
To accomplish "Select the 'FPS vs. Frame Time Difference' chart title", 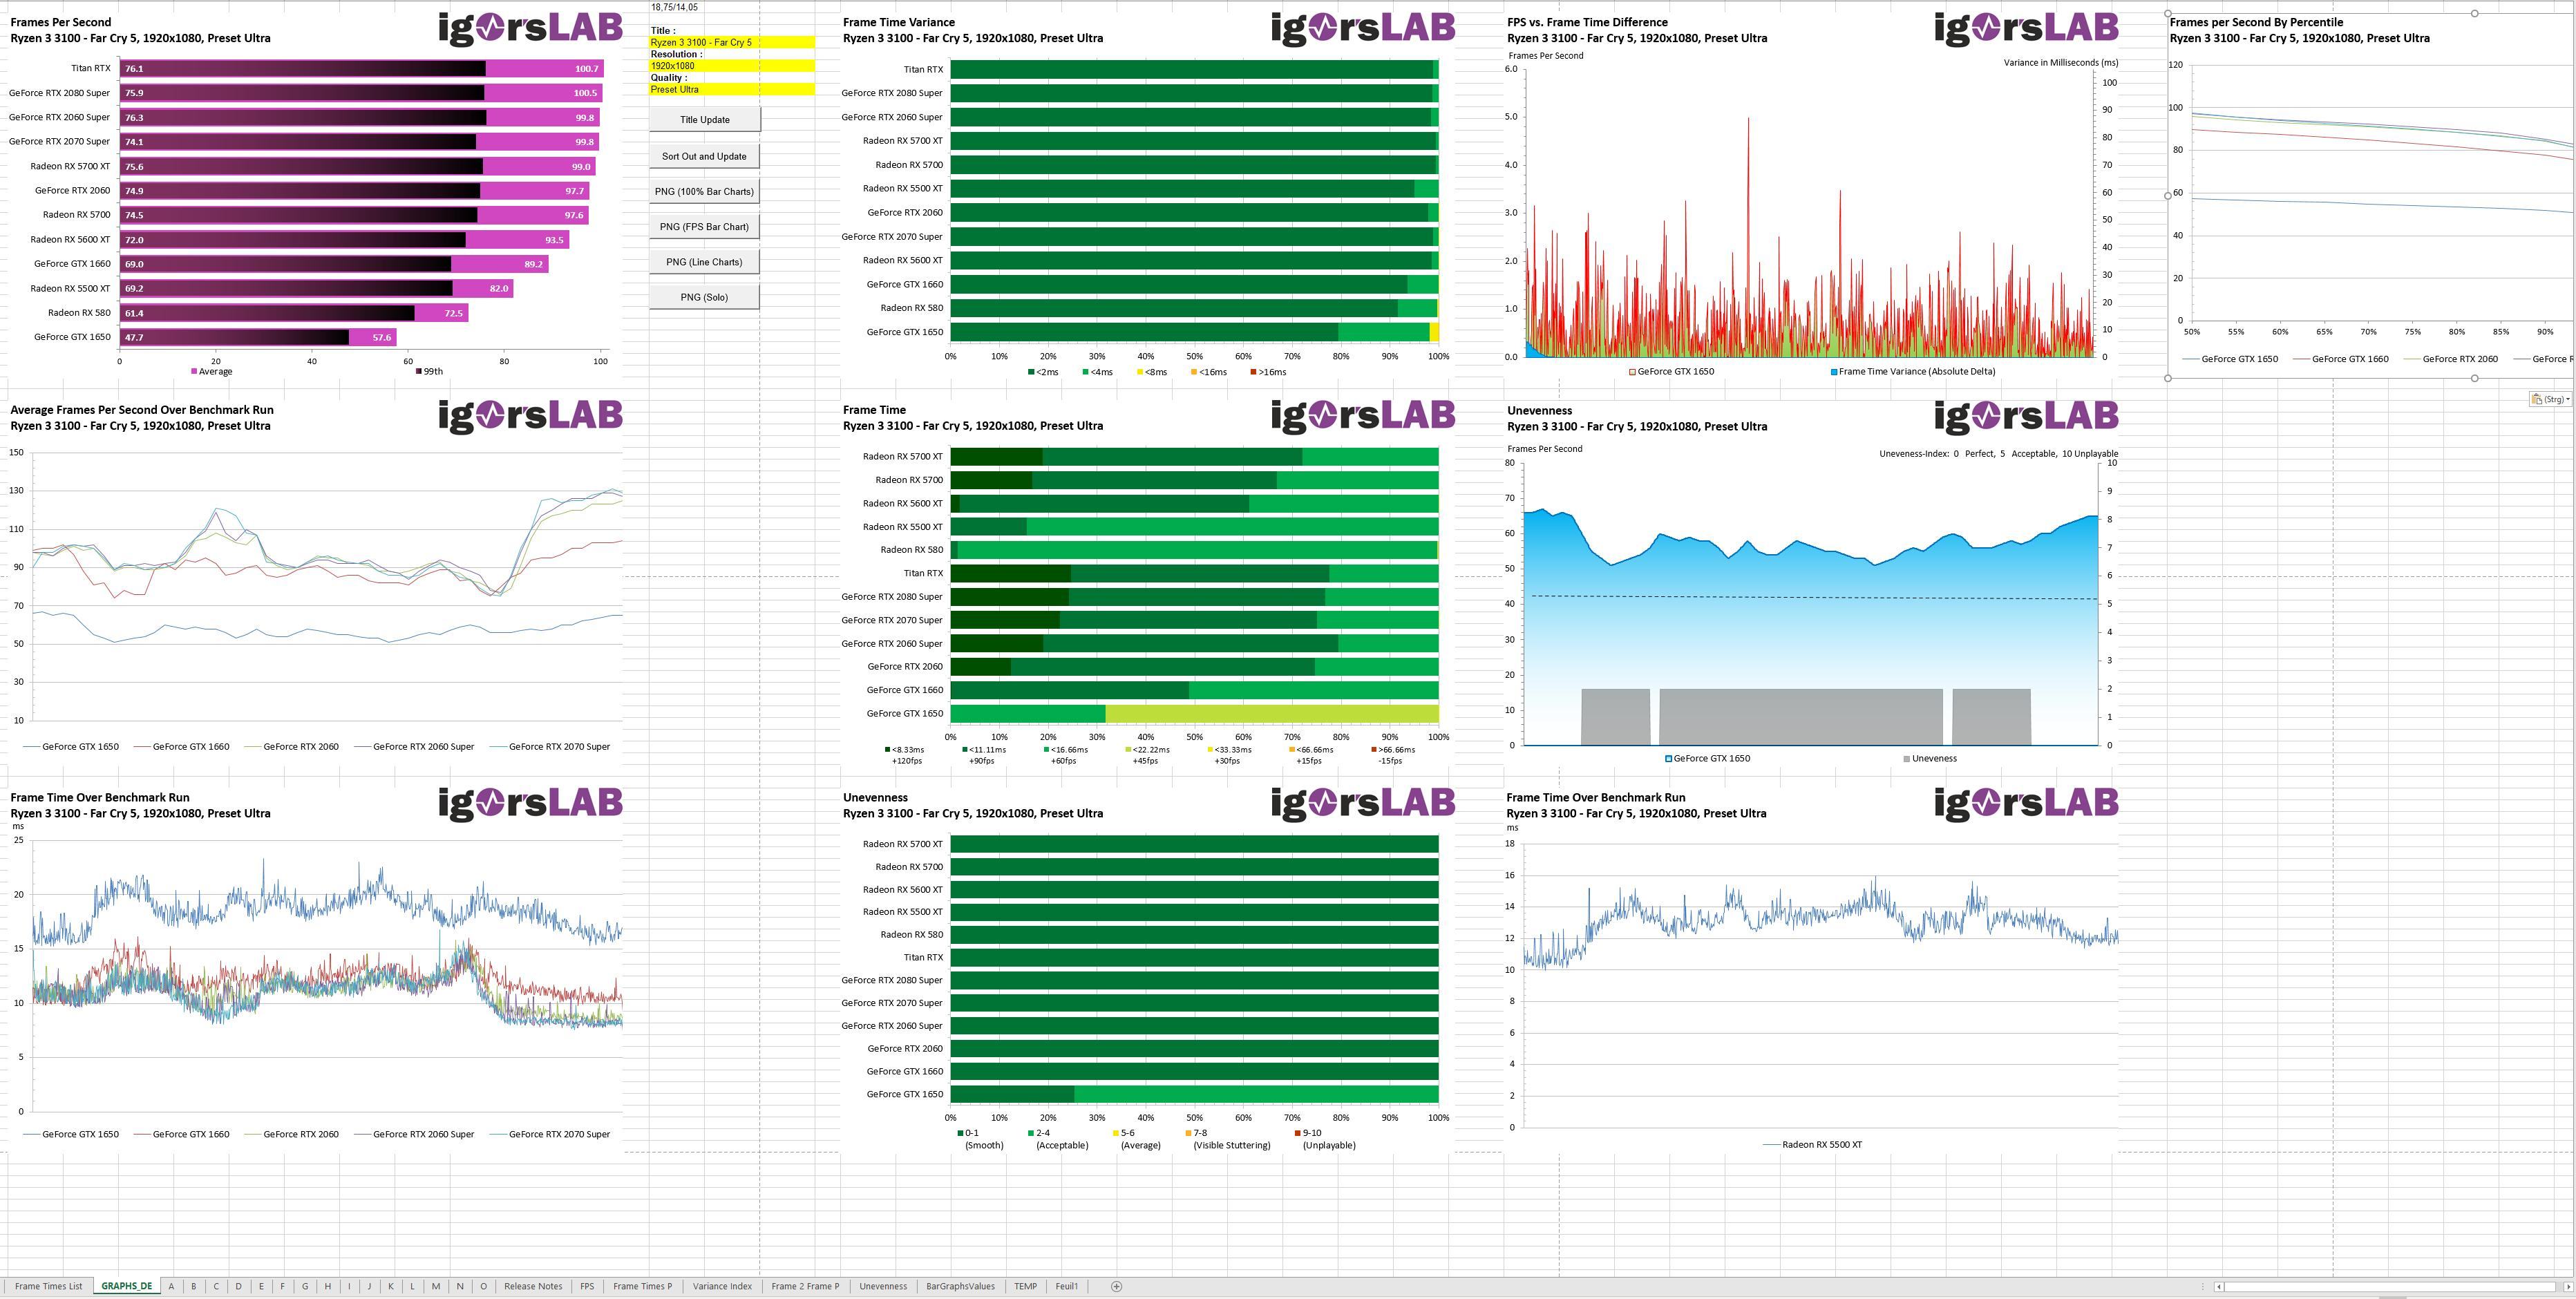I will pyautogui.click(x=1588, y=22).
